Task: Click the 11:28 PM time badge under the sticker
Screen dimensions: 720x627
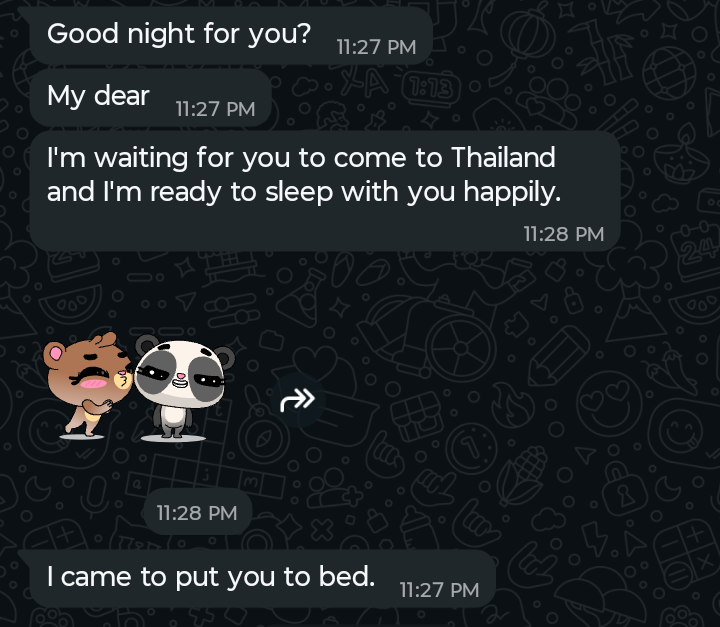Action: (x=197, y=513)
